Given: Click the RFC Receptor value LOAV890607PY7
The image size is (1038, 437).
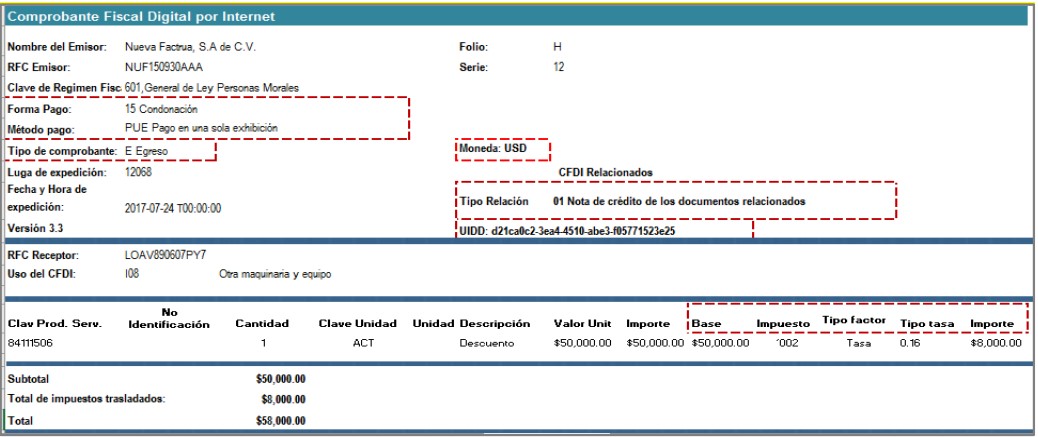Looking at the screenshot, I should (164, 255).
